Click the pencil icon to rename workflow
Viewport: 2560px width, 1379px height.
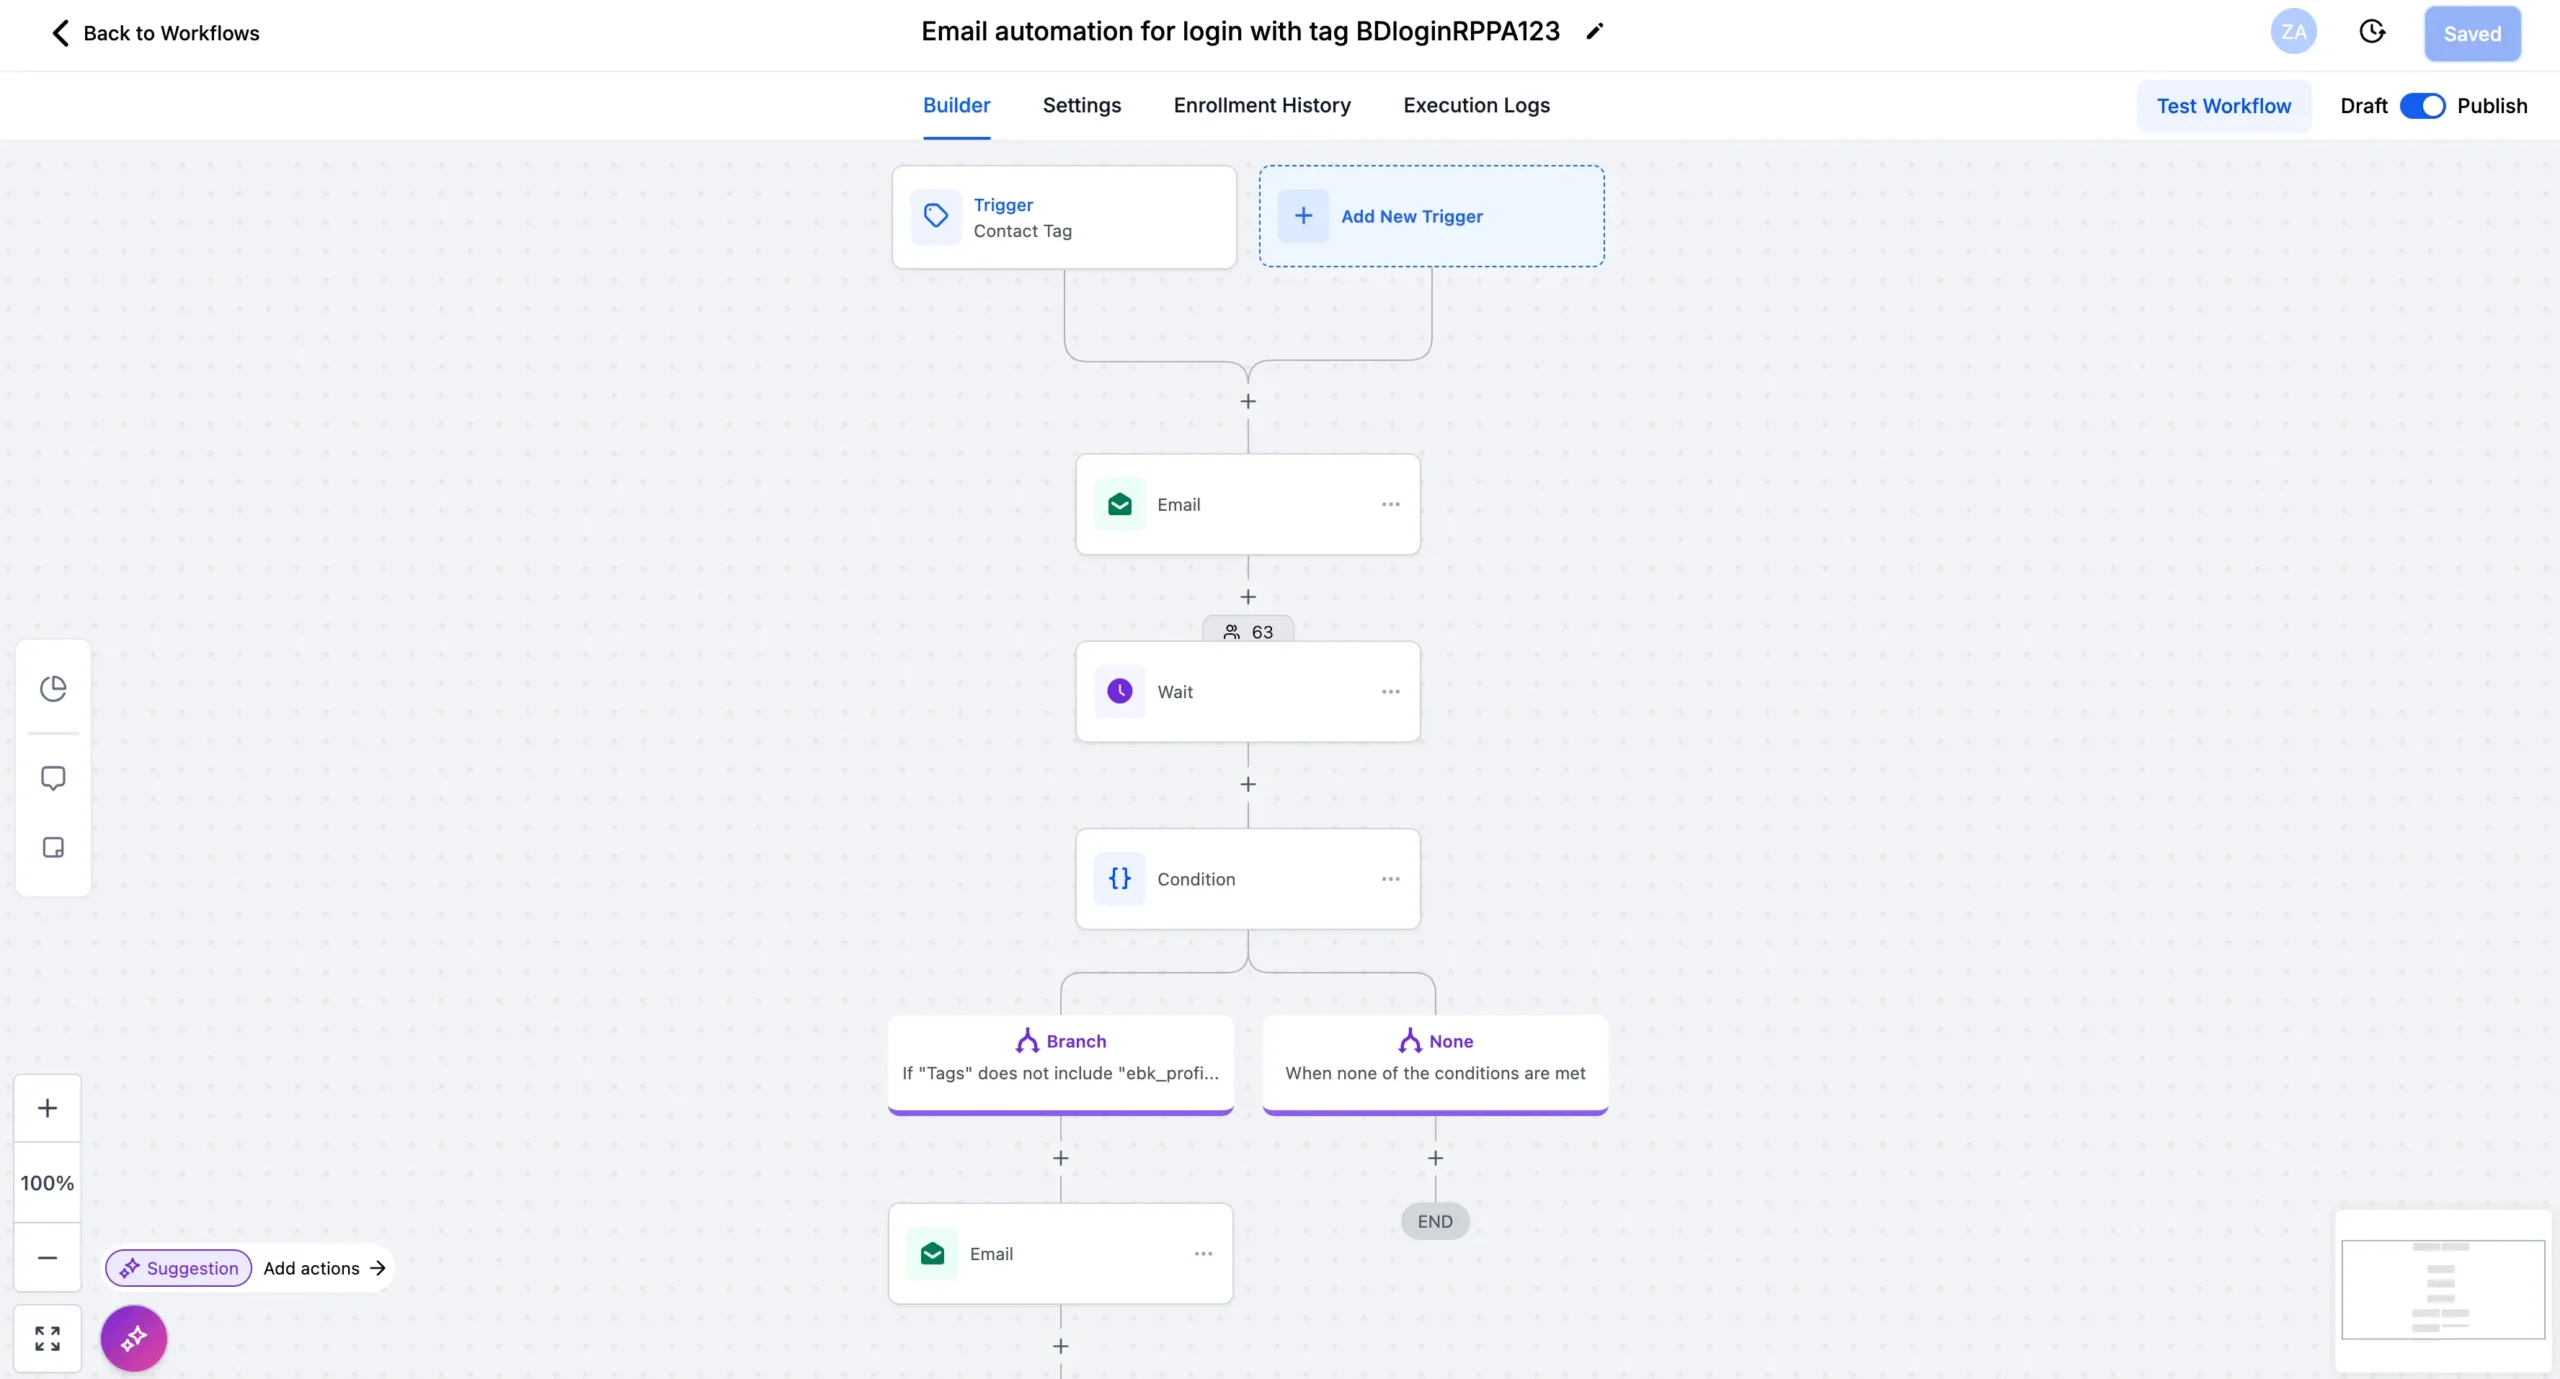tap(1595, 32)
